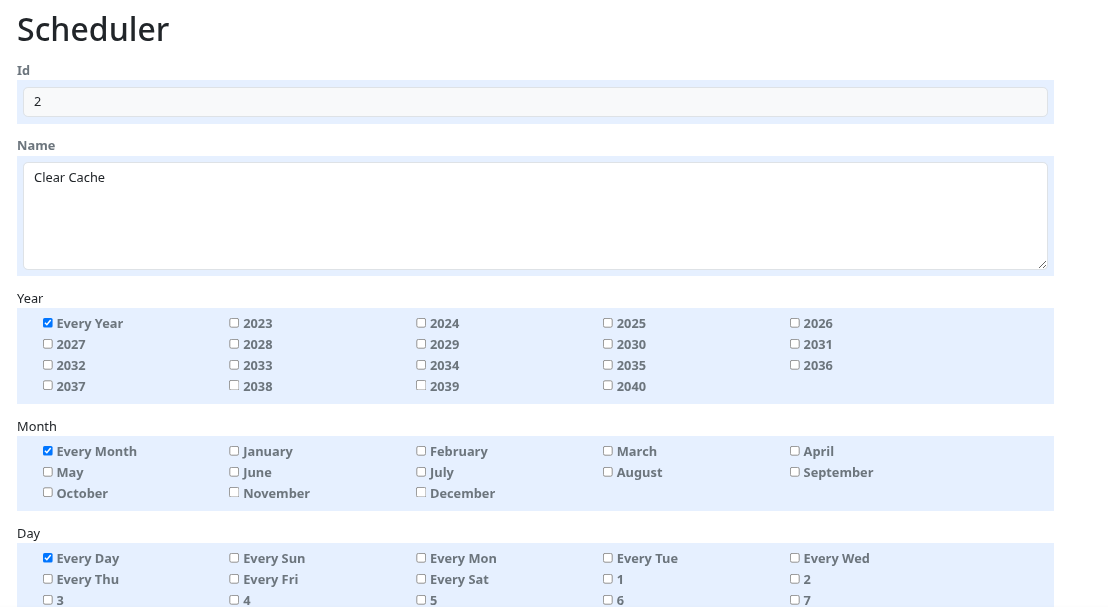
Task: Enable the July month checkbox
Action: click(421, 472)
